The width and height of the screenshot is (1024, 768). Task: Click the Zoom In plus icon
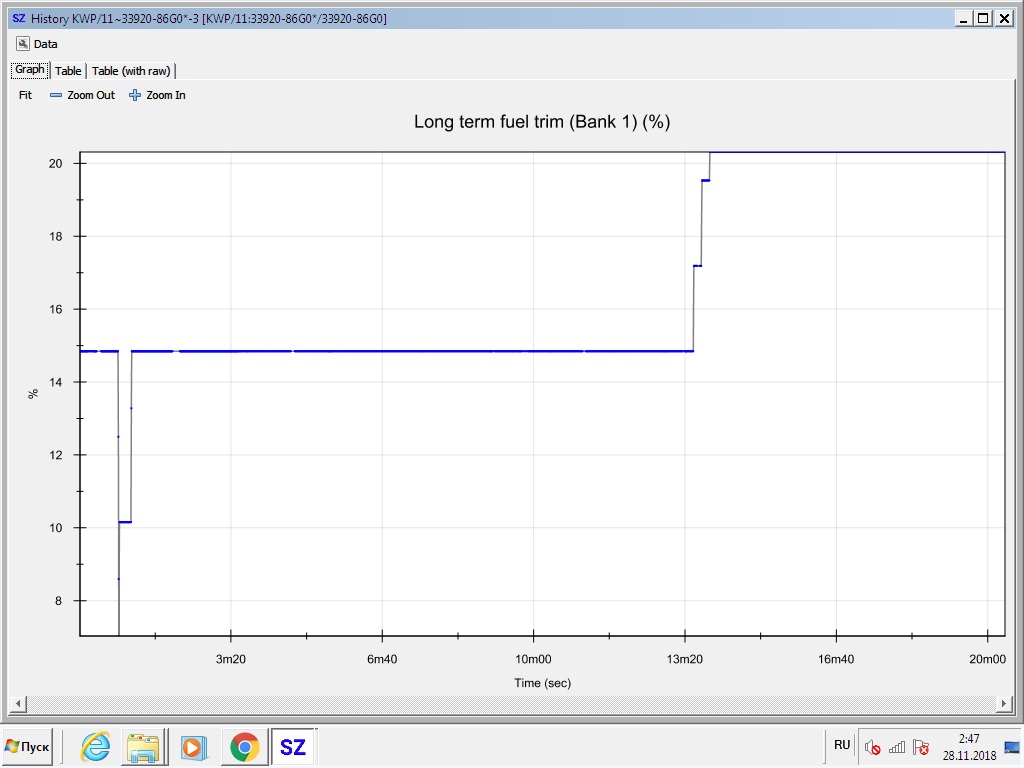[x=135, y=95]
